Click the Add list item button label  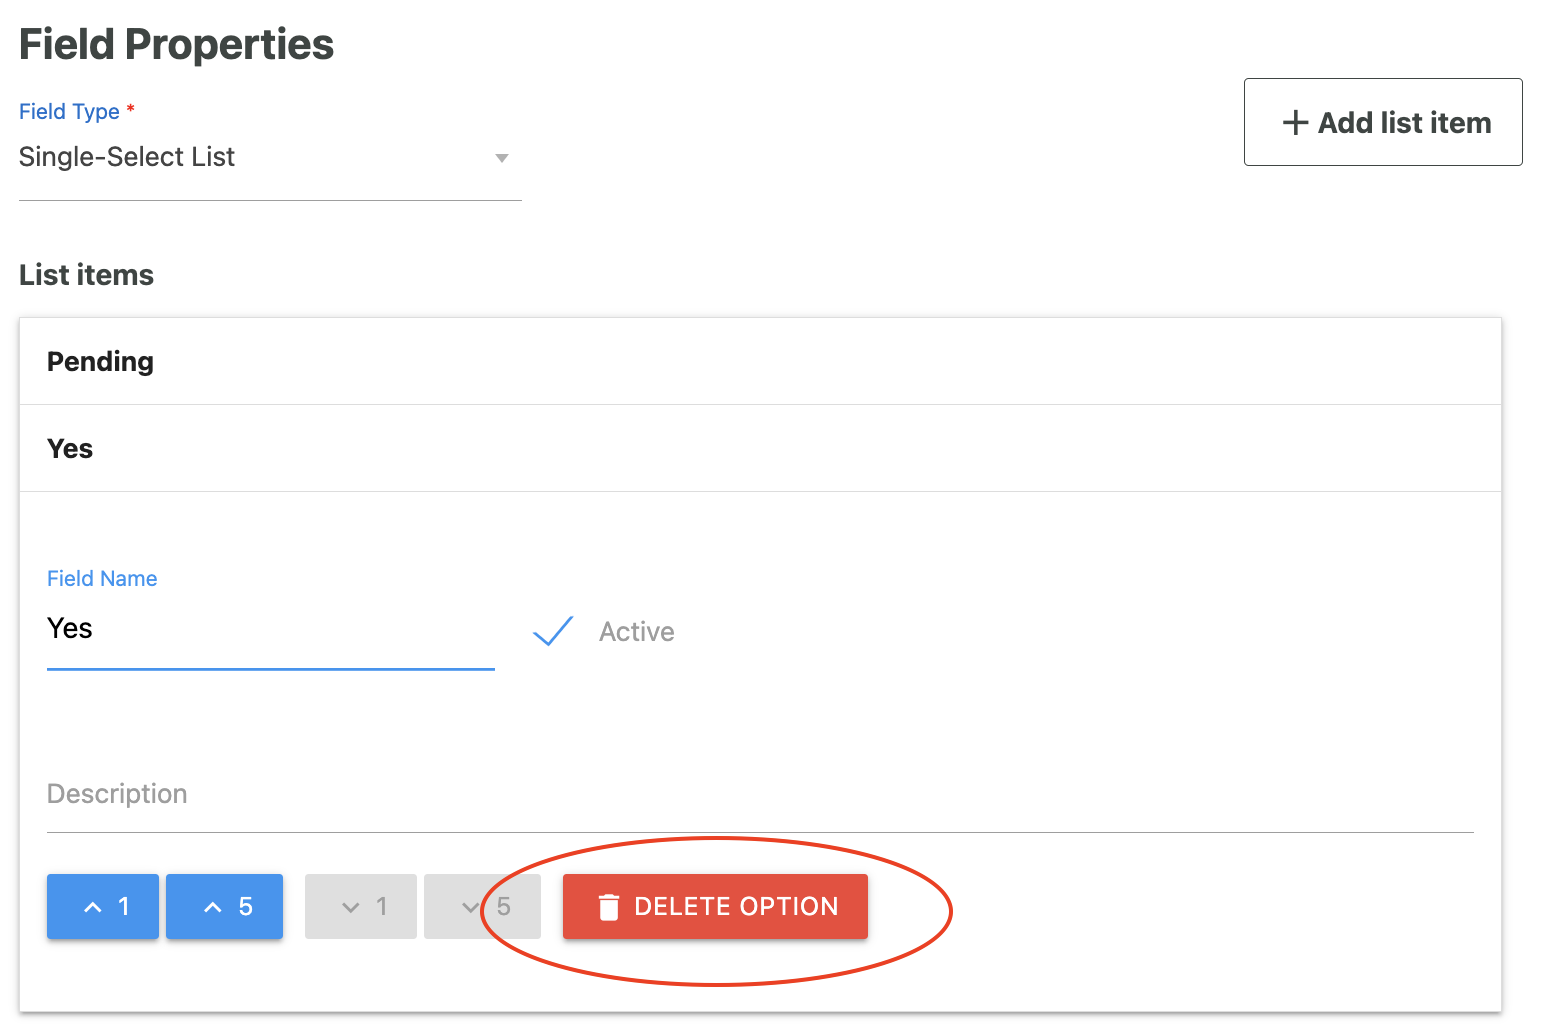pos(1404,123)
